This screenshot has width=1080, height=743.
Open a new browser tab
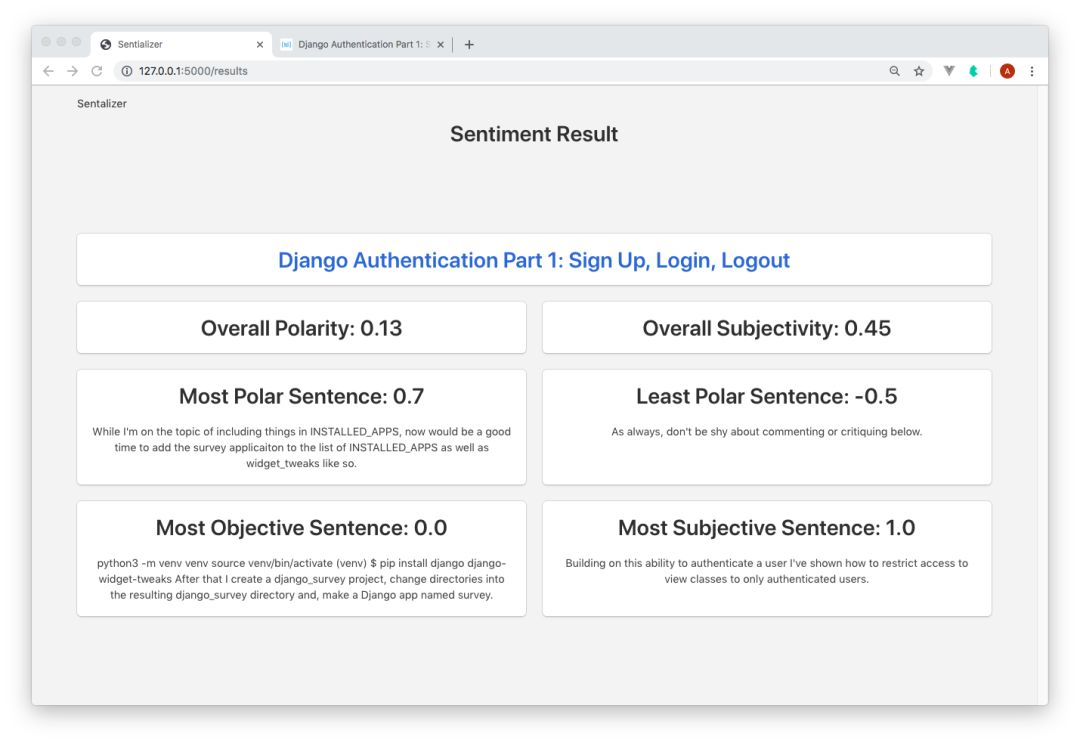click(469, 44)
